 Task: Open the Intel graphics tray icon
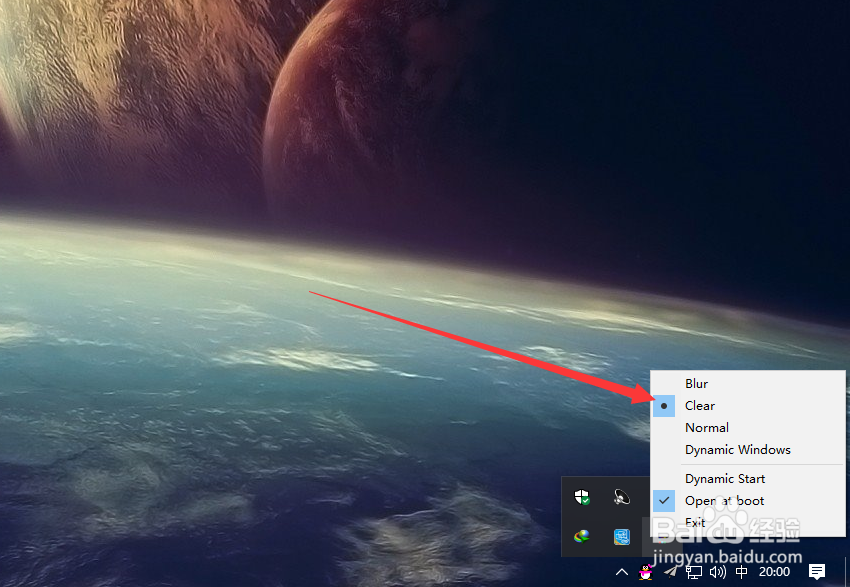(x=622, y=537)
